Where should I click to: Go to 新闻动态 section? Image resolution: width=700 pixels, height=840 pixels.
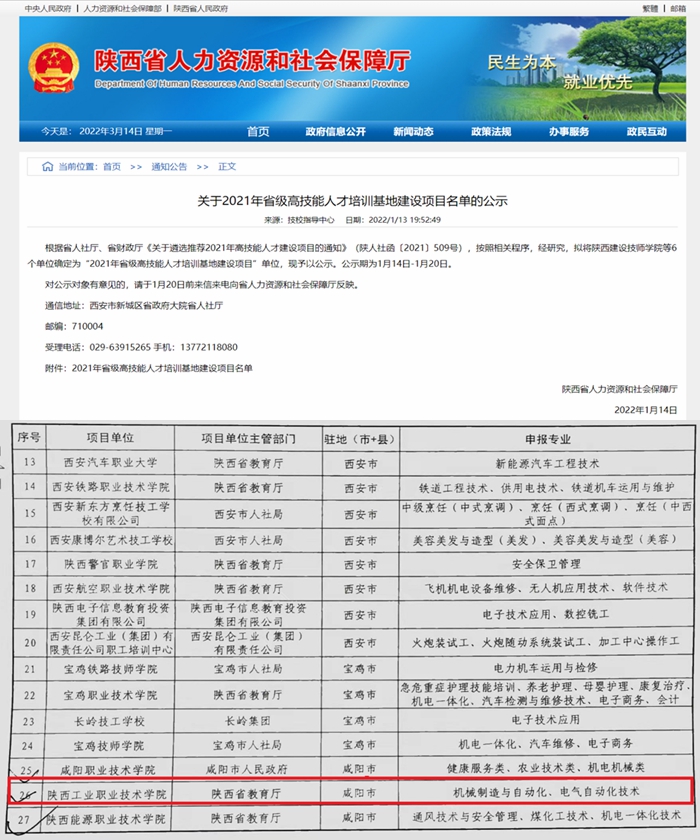coord(413,131)
